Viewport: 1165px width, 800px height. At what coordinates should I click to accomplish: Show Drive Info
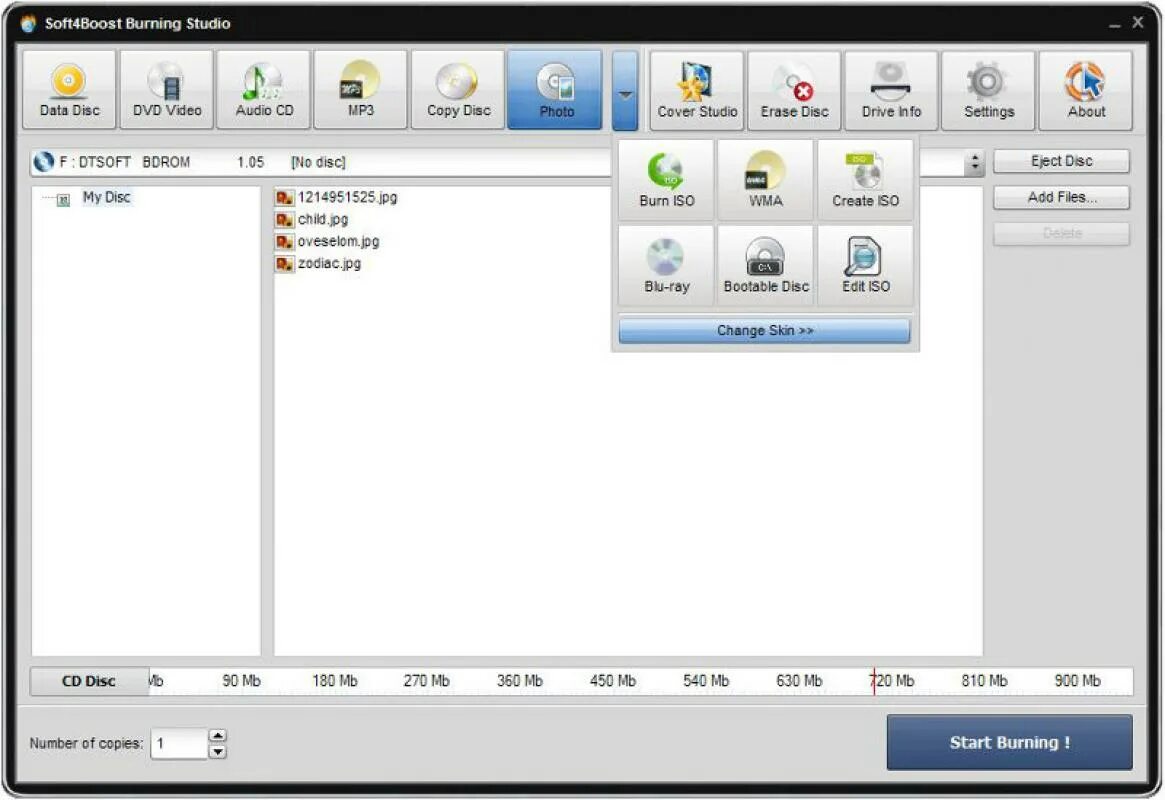[891, 91]
